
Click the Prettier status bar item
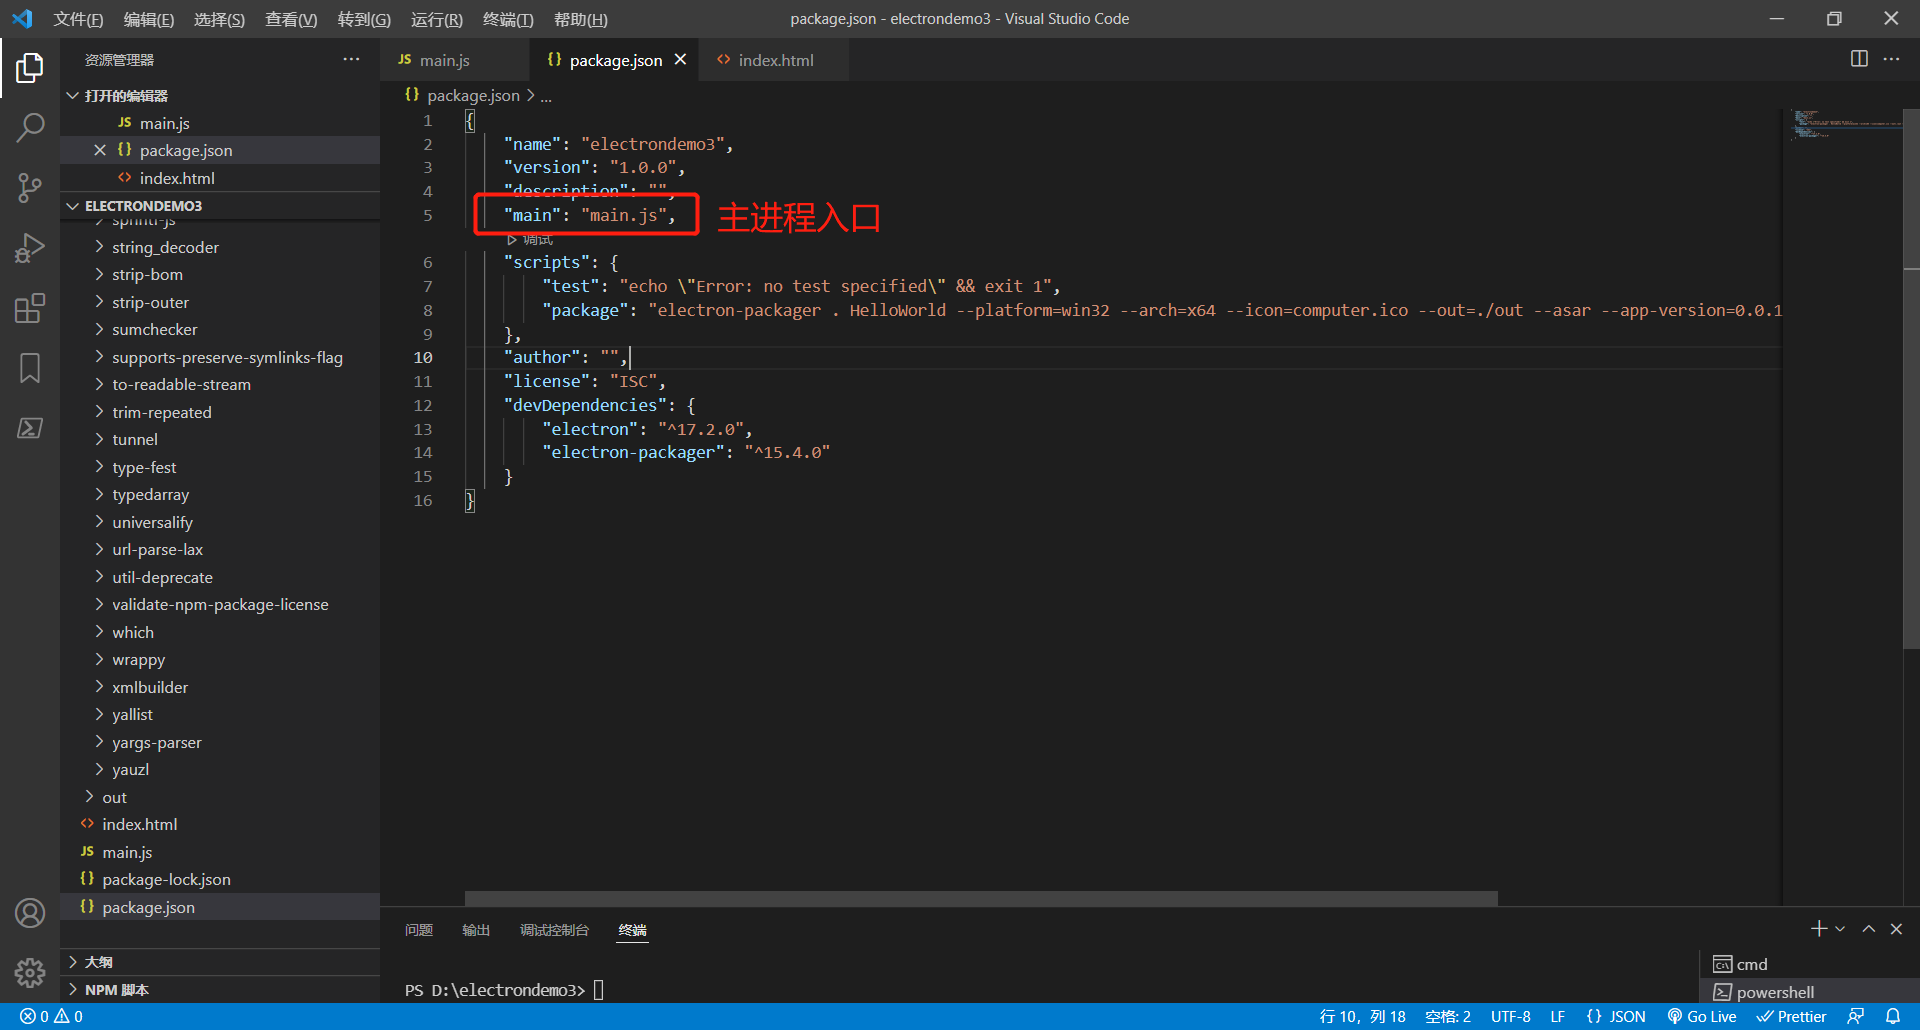click(x=1792, y=1017)
